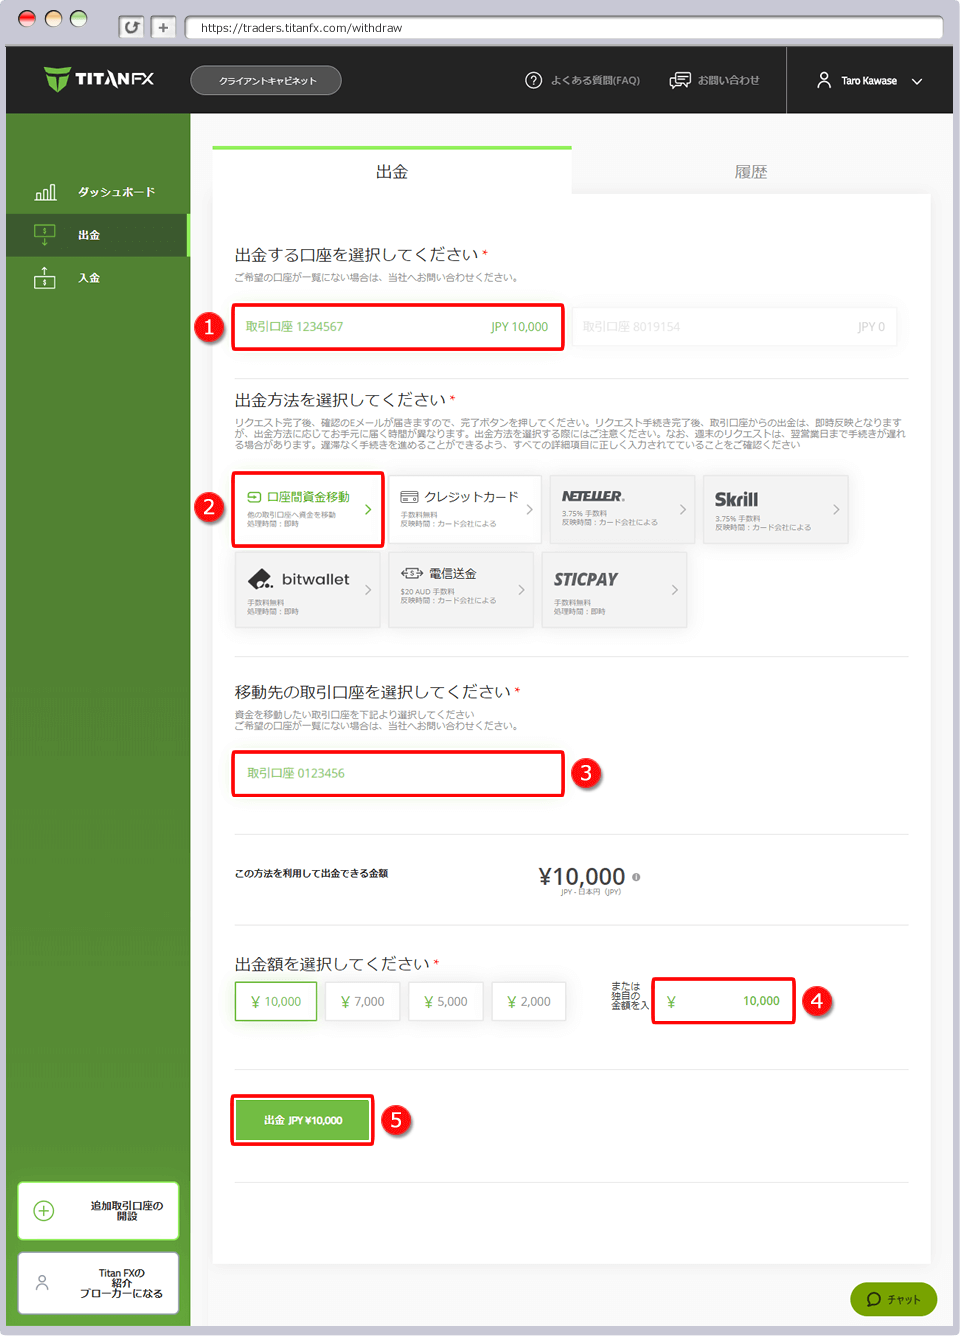Image resolution: width=960 pixels, height=1336 pixels.
Task: Open the チャット chat widget
Action: coord(893,1299)
